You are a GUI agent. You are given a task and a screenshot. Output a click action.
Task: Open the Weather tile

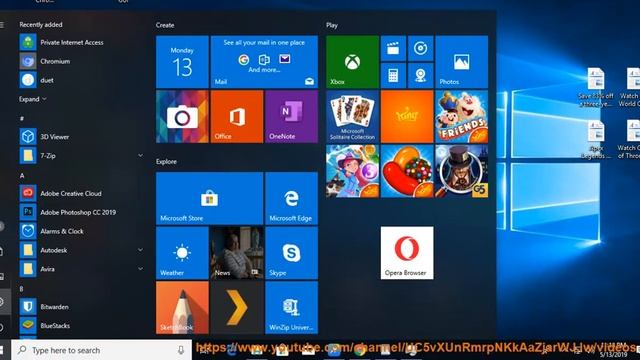[x=182, y=253]
